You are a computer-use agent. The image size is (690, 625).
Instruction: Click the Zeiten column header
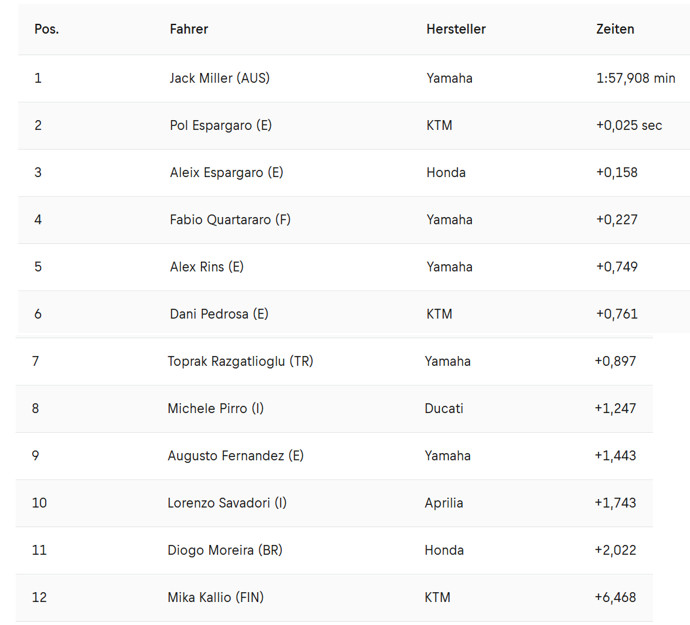point(615,30)
